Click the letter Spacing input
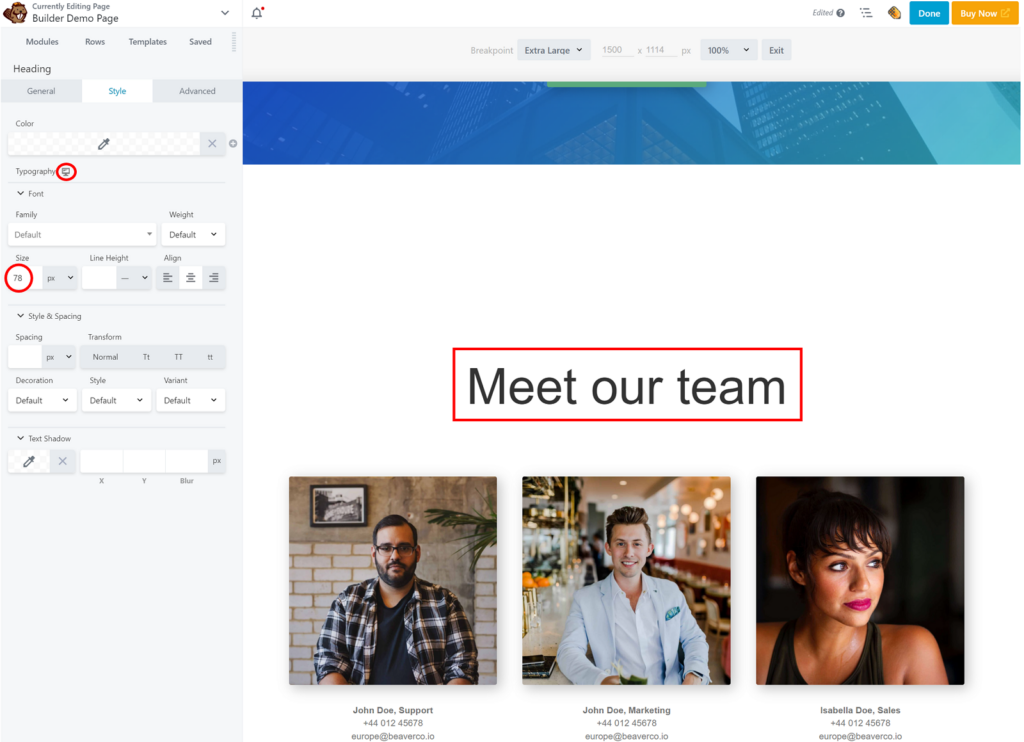 pos(25,357)
